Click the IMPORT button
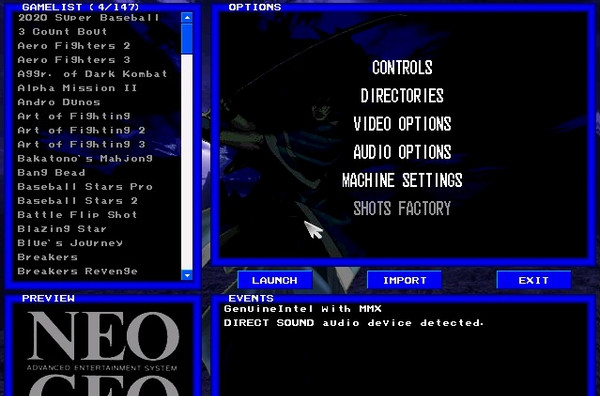600x411 pixels. 404,280
